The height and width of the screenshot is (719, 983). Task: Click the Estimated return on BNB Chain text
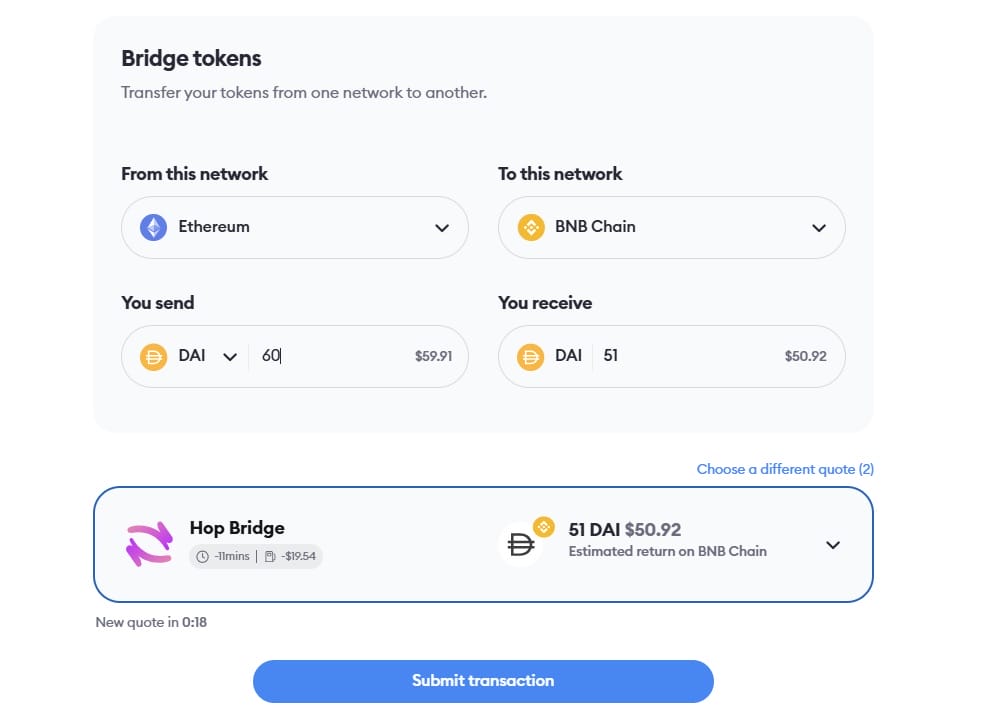667,551
